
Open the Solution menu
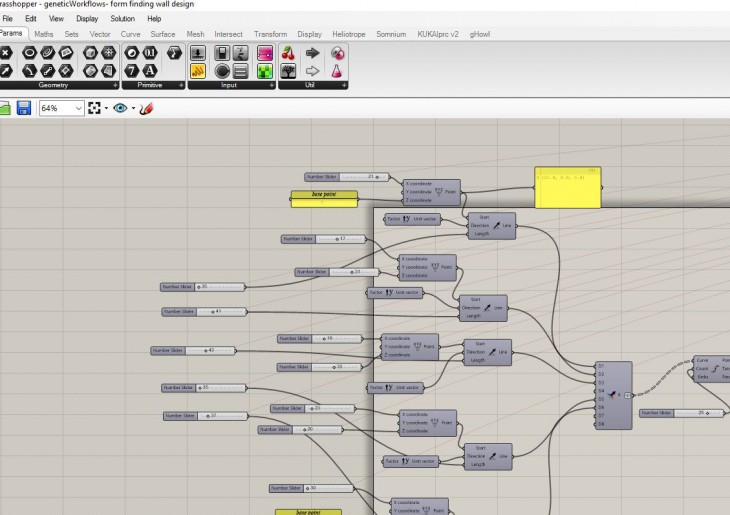[x=122, y=18]
